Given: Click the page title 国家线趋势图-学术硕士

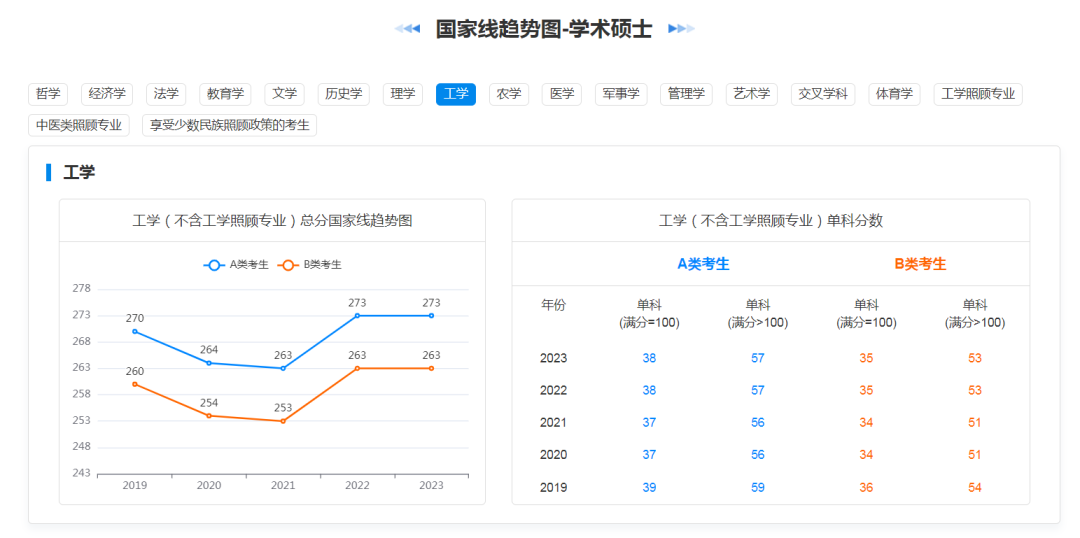Looking at the screenshot, I should coord(544,29).
